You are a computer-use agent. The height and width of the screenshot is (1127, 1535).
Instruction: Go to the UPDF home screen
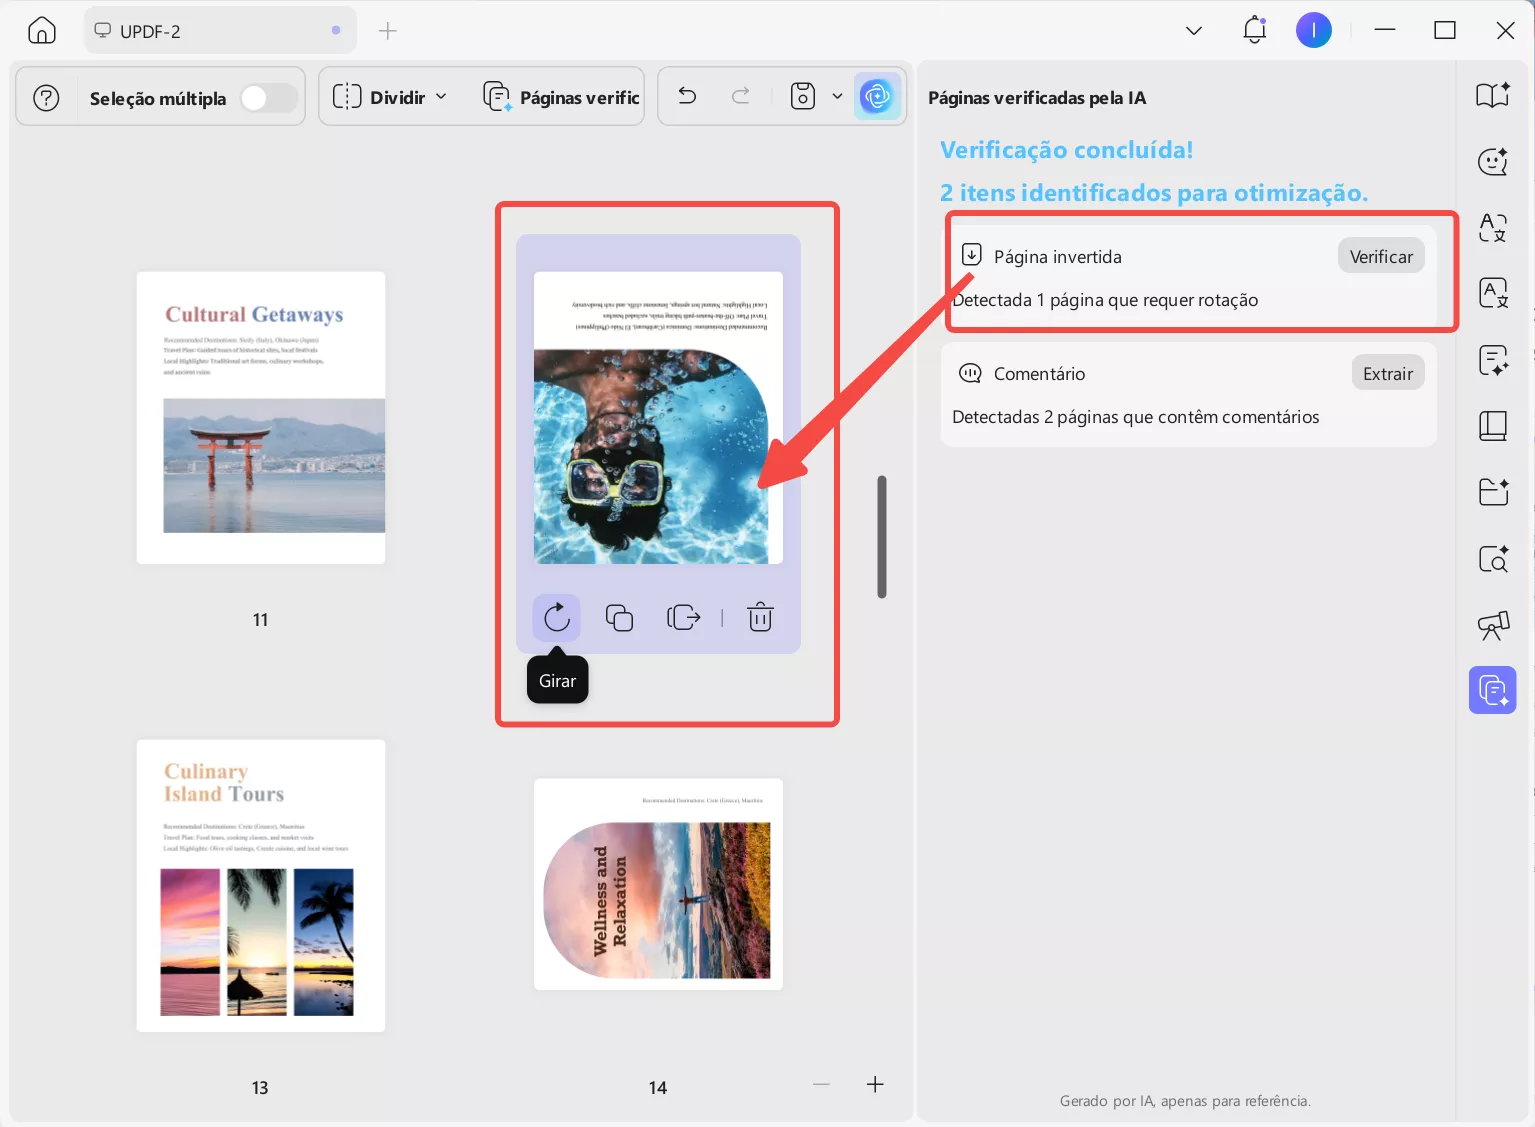pos(42,31)
